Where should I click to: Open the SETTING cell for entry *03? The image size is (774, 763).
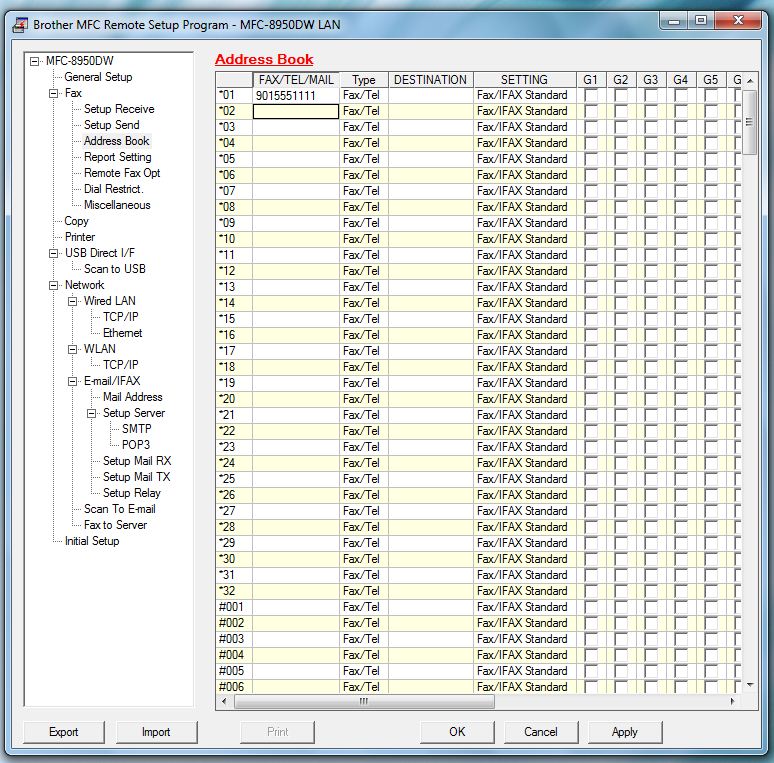(x=524, y=127)
